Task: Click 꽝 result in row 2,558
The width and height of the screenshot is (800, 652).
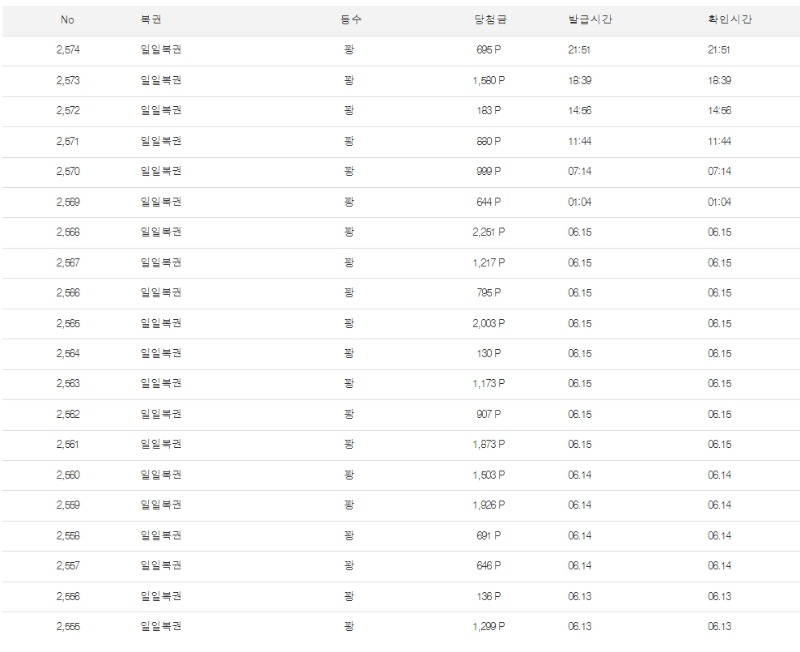Action: (348, 536)
